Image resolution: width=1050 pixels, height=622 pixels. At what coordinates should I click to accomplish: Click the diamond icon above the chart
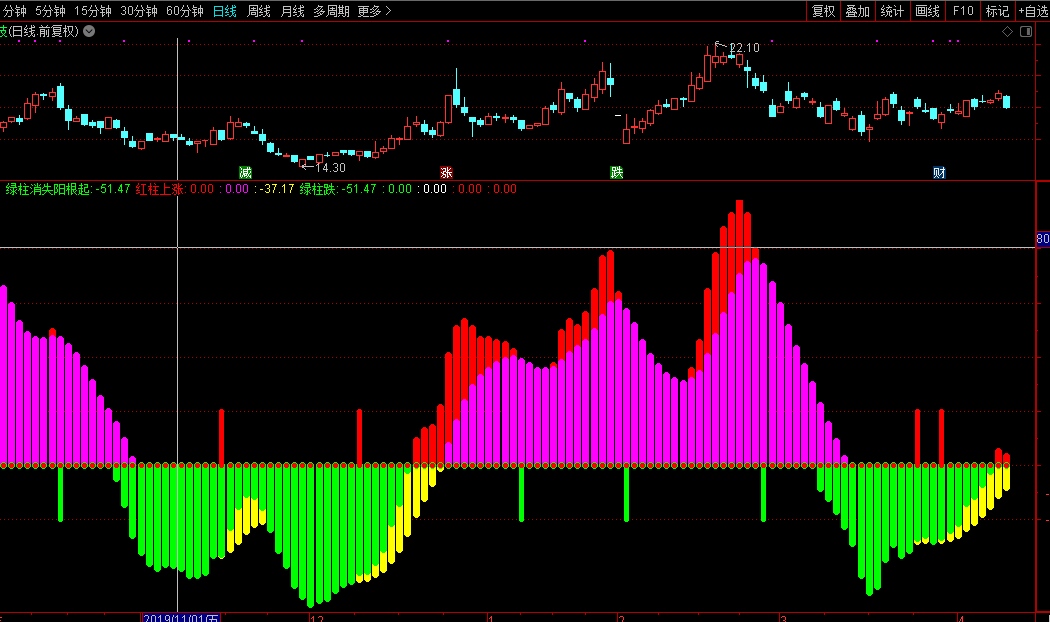(1007, 31)
